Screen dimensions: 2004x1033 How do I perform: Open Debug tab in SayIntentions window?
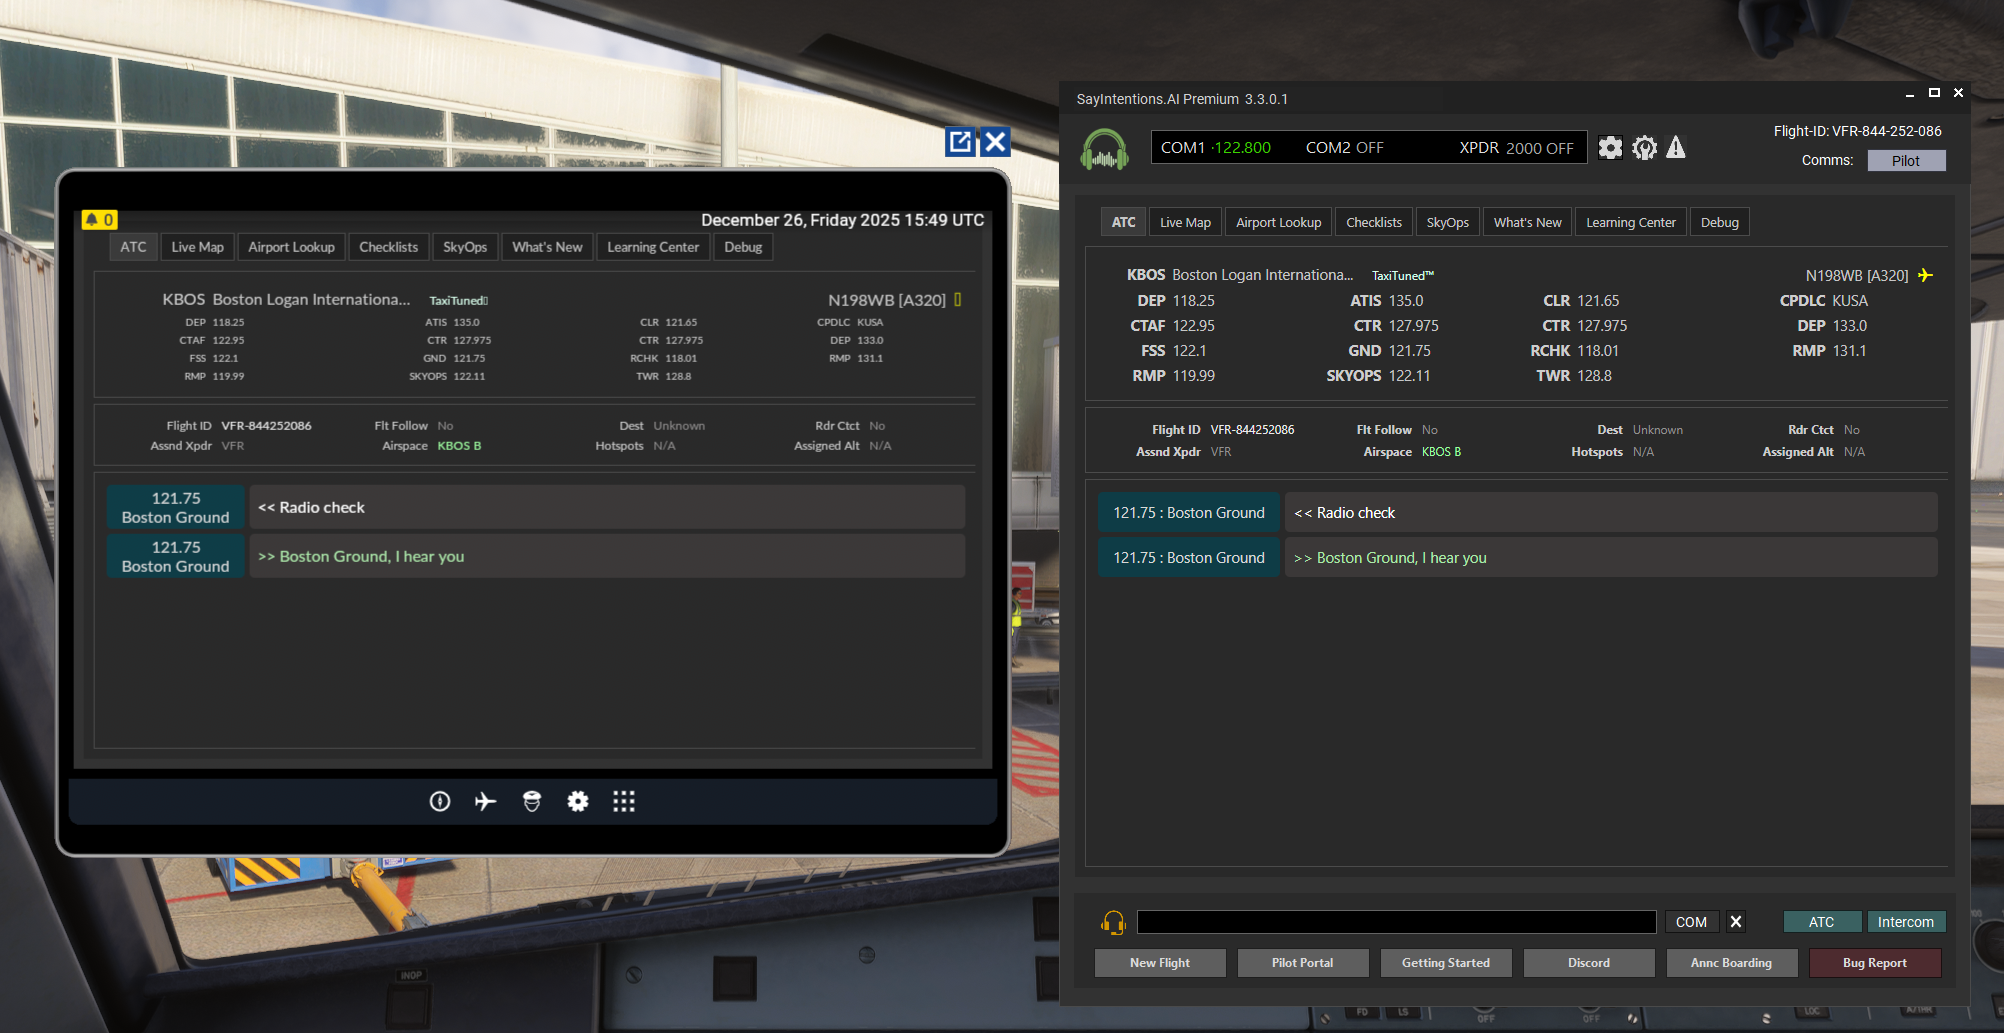pos(1720,222)
